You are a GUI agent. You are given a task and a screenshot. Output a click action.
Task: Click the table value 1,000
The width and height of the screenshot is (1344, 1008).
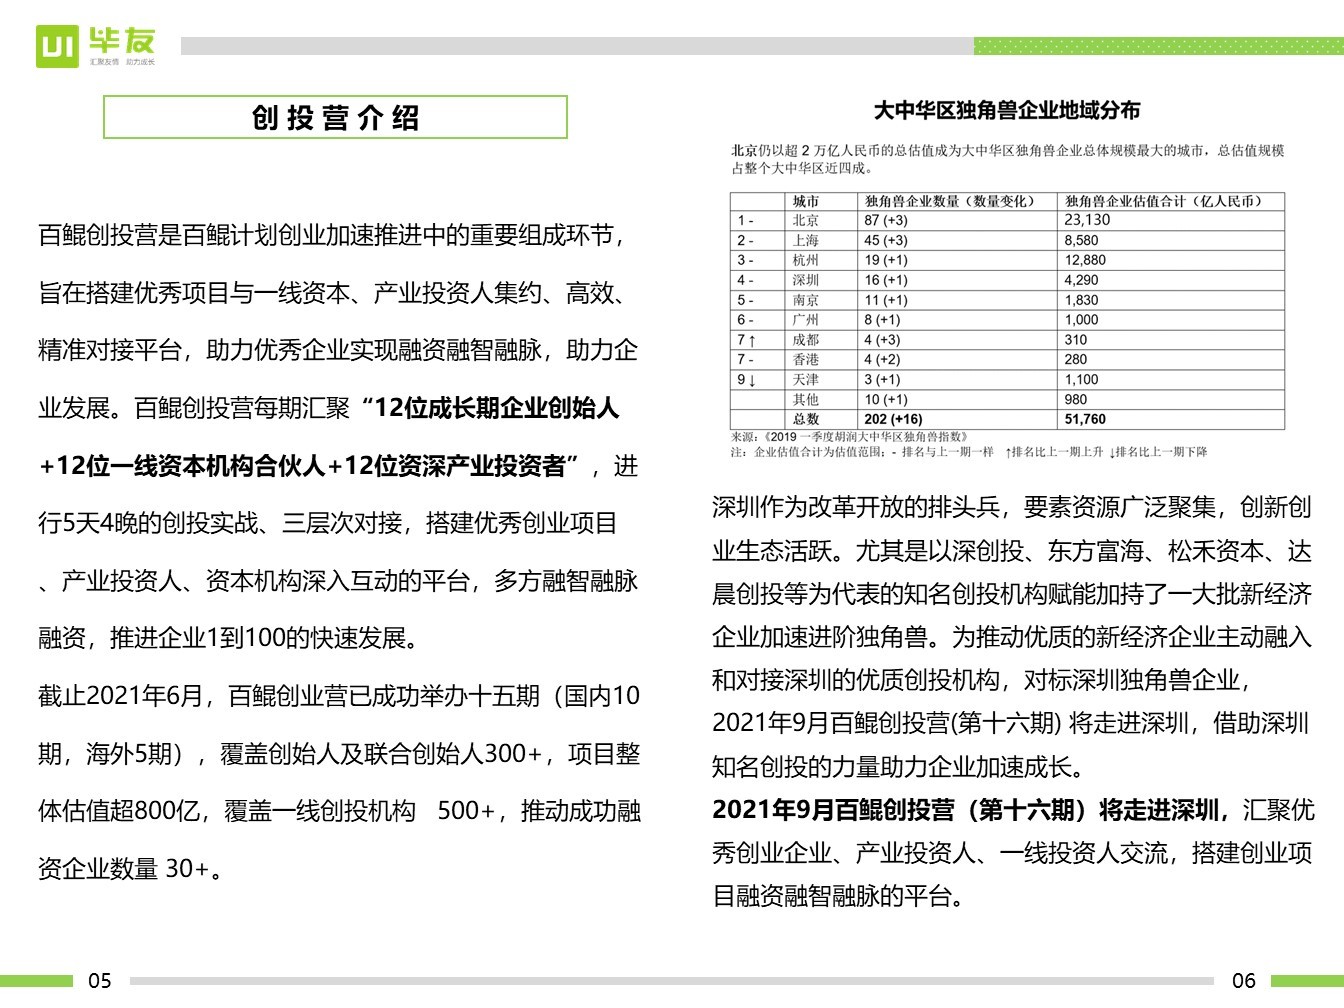(x=1081, y=320)
